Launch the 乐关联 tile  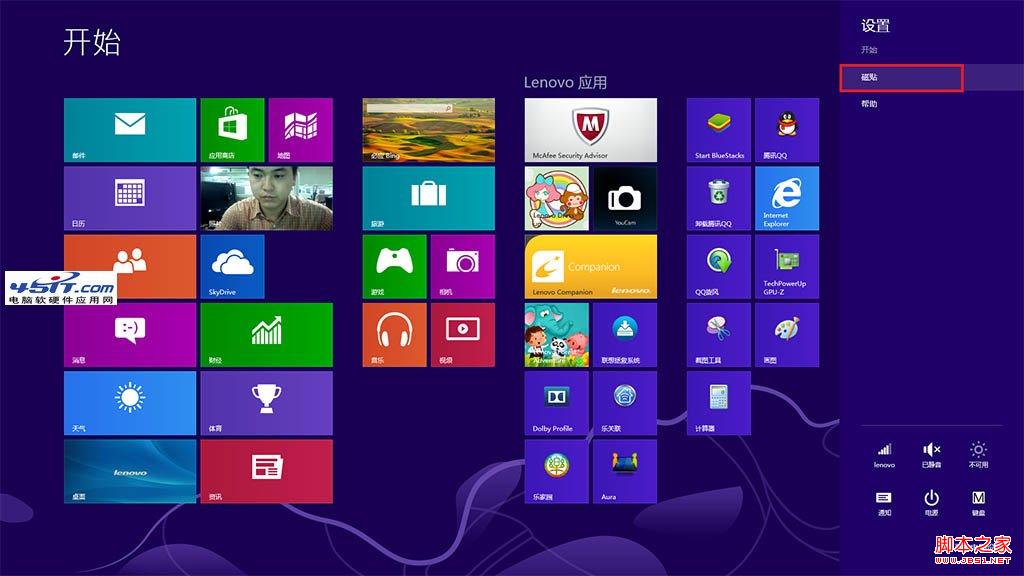625,403
